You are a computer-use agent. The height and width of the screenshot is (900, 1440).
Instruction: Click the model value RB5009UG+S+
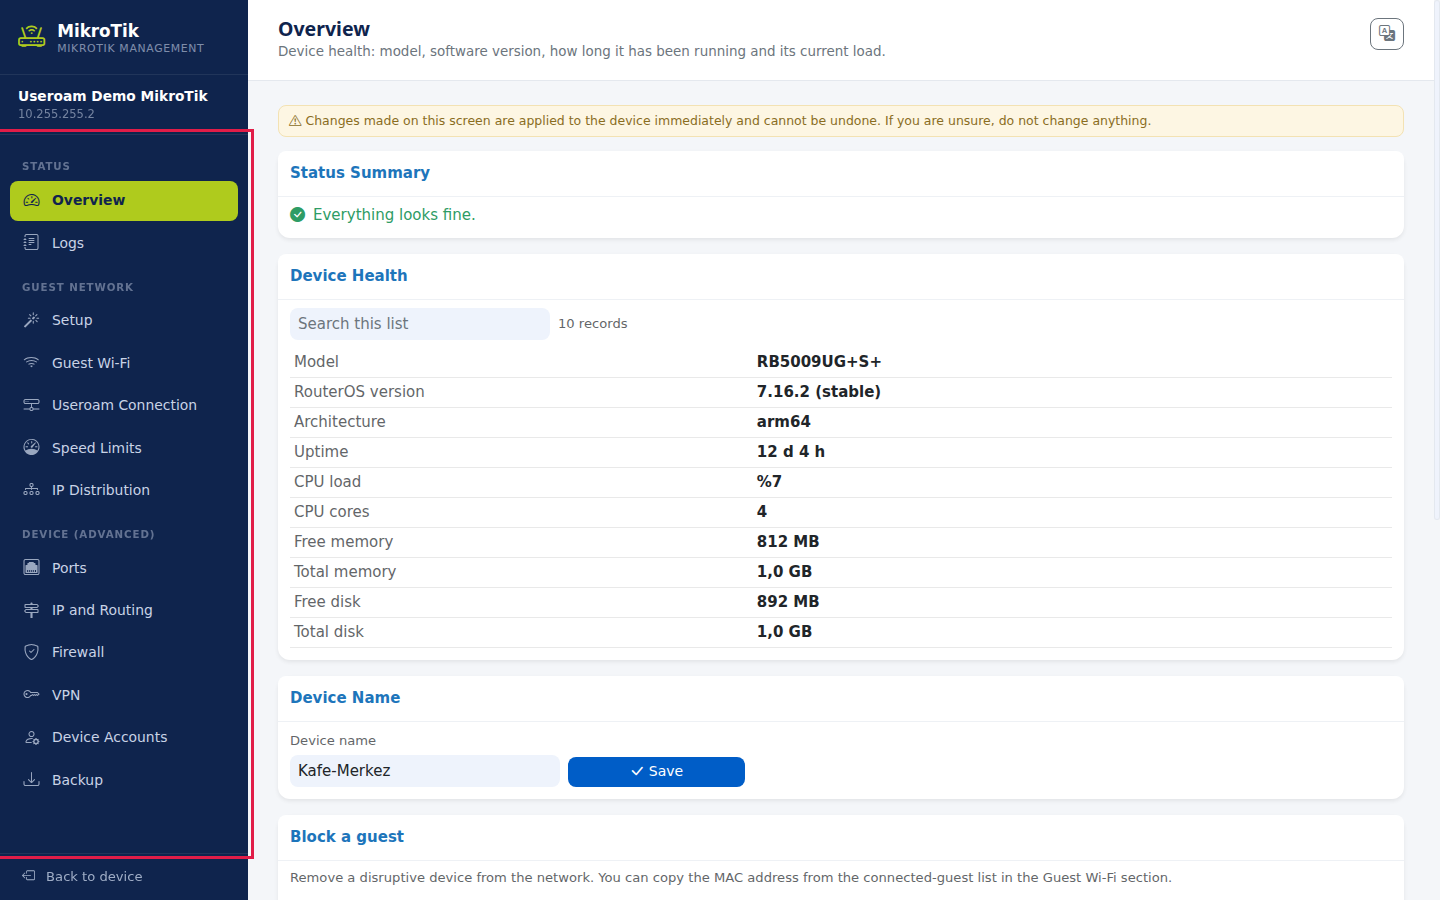[x=819, y=362]
